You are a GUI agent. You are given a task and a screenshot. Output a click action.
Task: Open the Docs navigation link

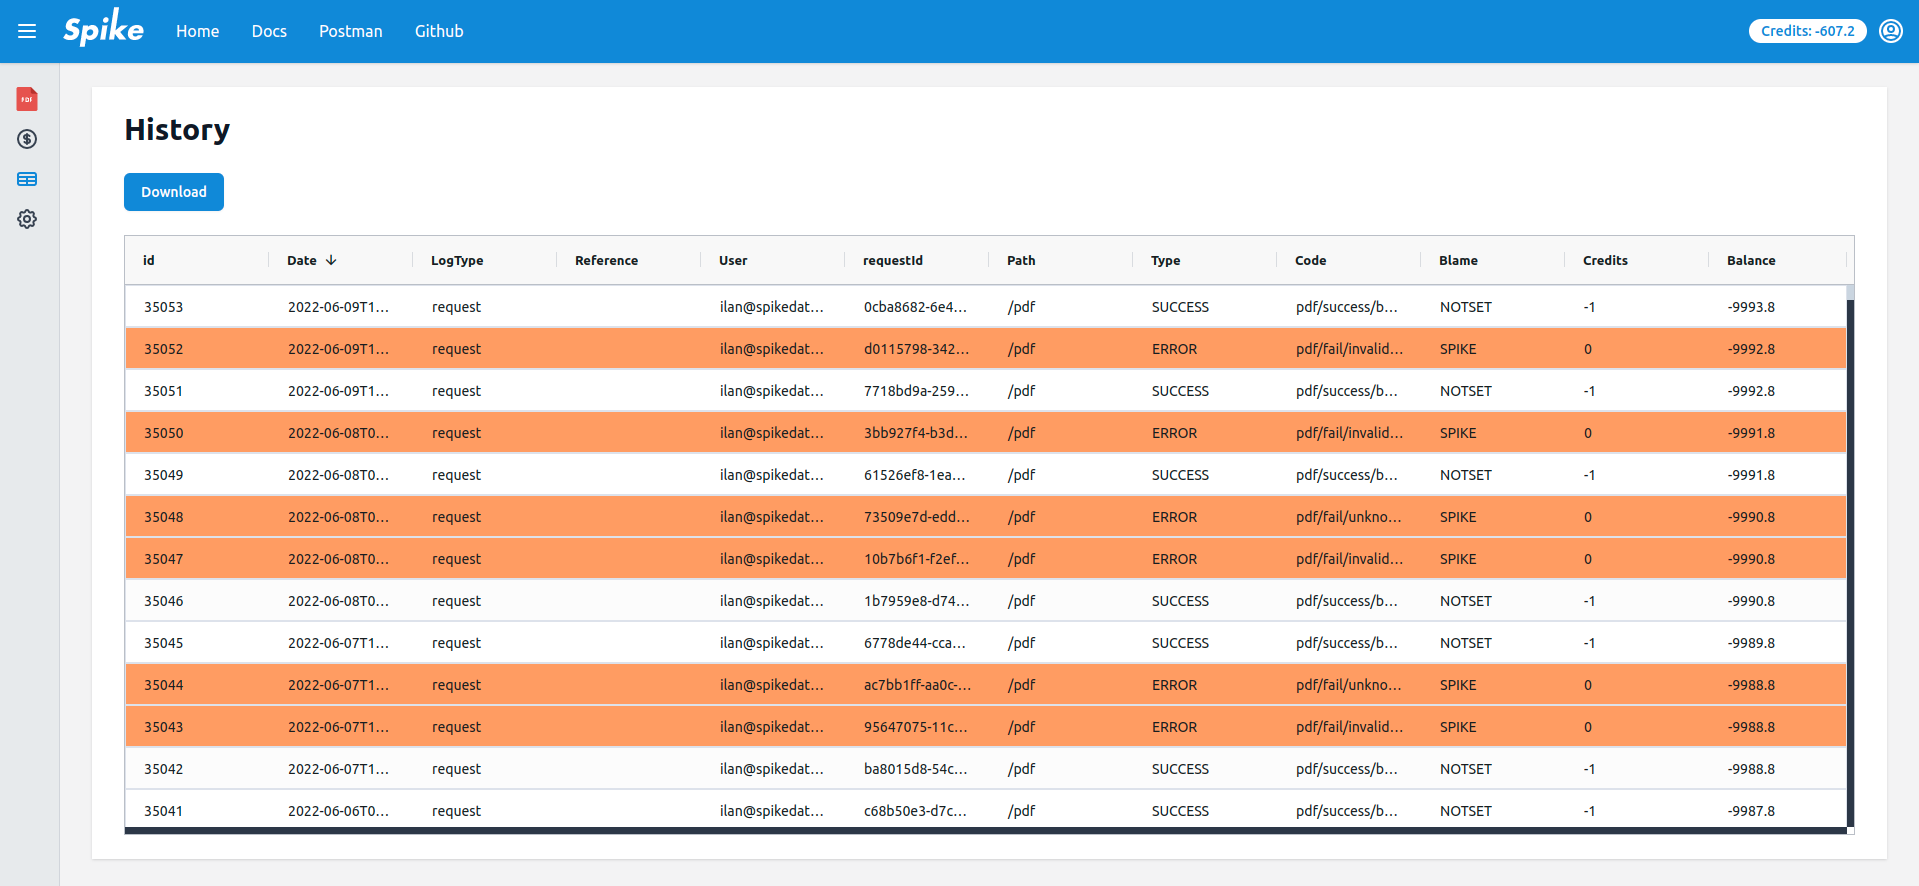pos(269,31)
